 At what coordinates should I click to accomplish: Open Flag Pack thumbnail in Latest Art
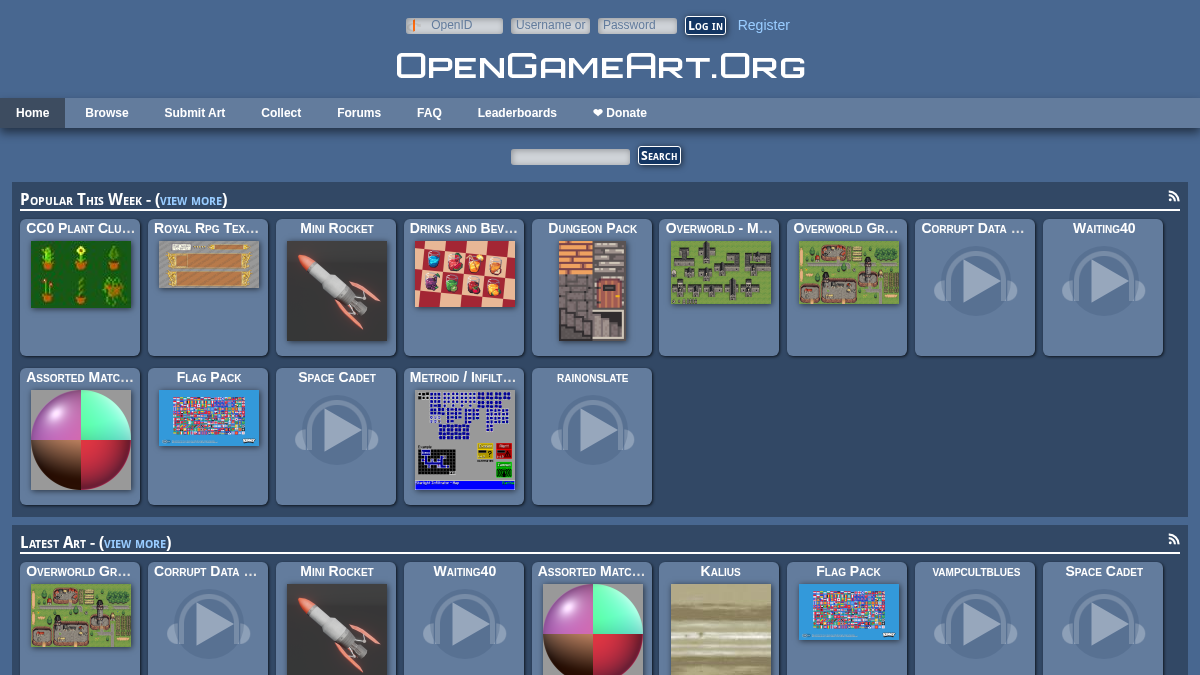pos(849,612)
